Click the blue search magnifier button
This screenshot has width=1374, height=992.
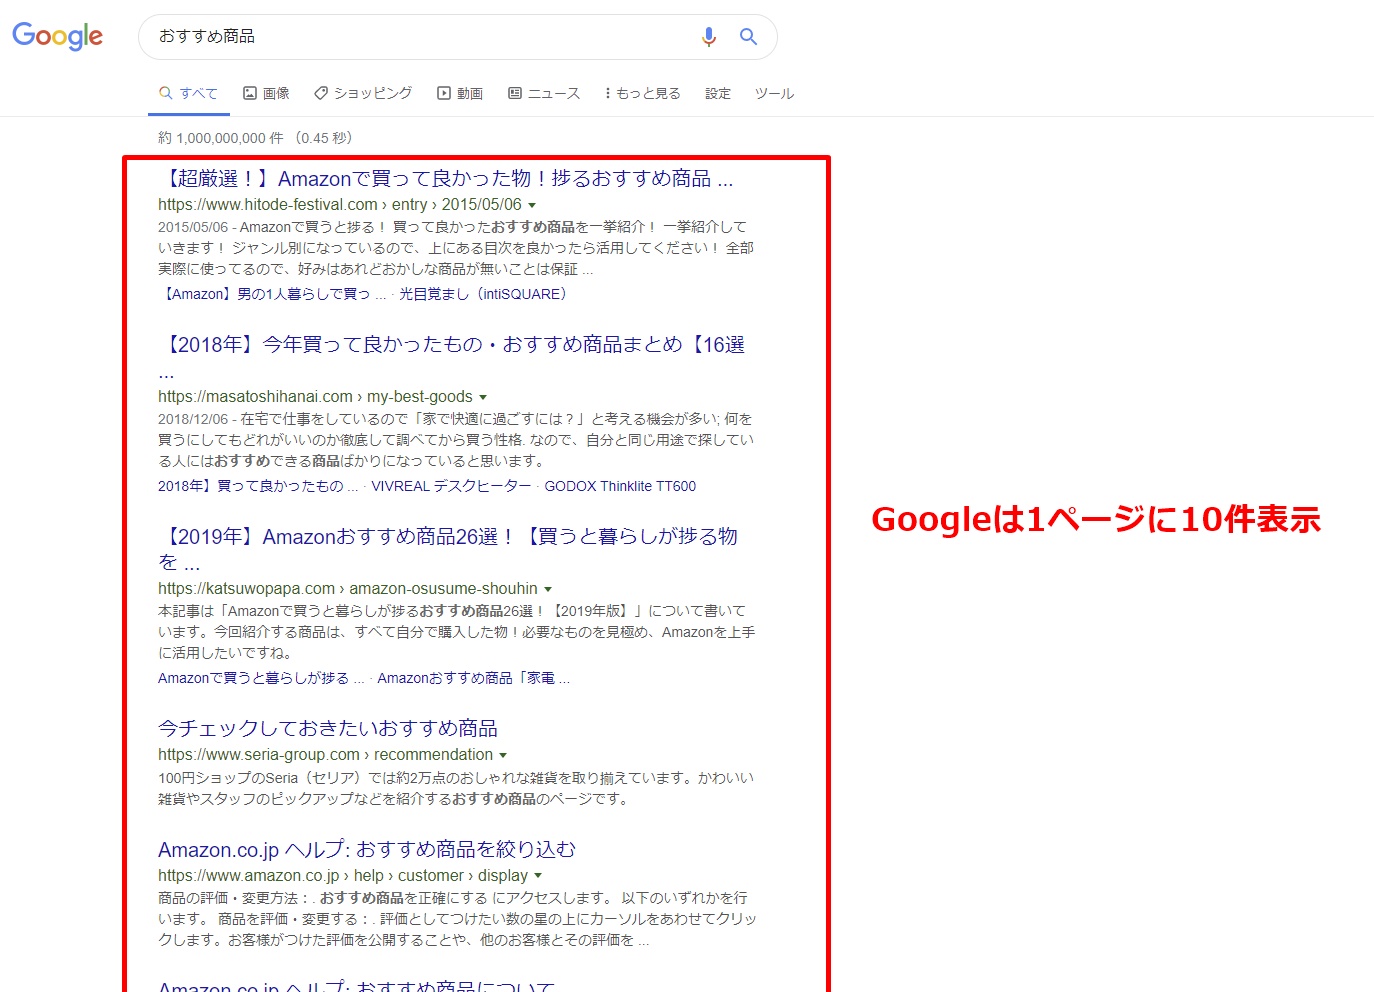pos(748,37)
